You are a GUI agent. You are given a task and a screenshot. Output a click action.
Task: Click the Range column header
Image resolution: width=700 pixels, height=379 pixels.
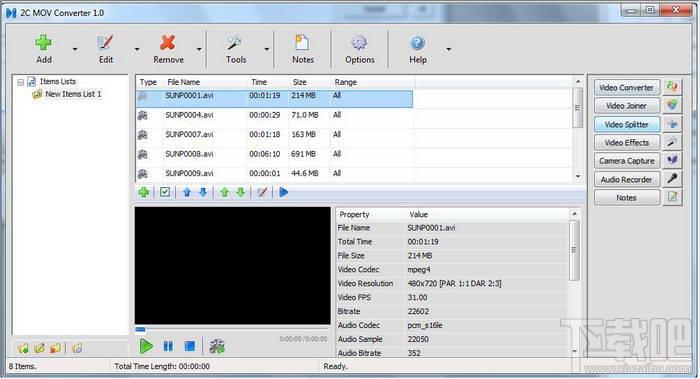(x=346, y=82)
